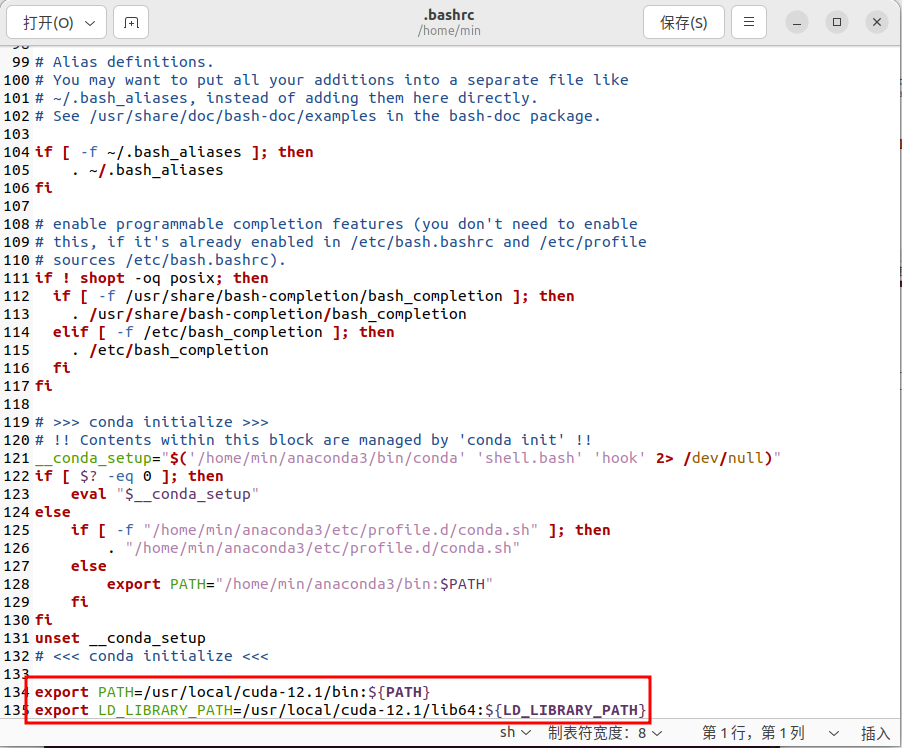Viewport: 902px width, 748px height.
Task: Click 'elif' keyword on line 114
Action: tap(71, 331)
